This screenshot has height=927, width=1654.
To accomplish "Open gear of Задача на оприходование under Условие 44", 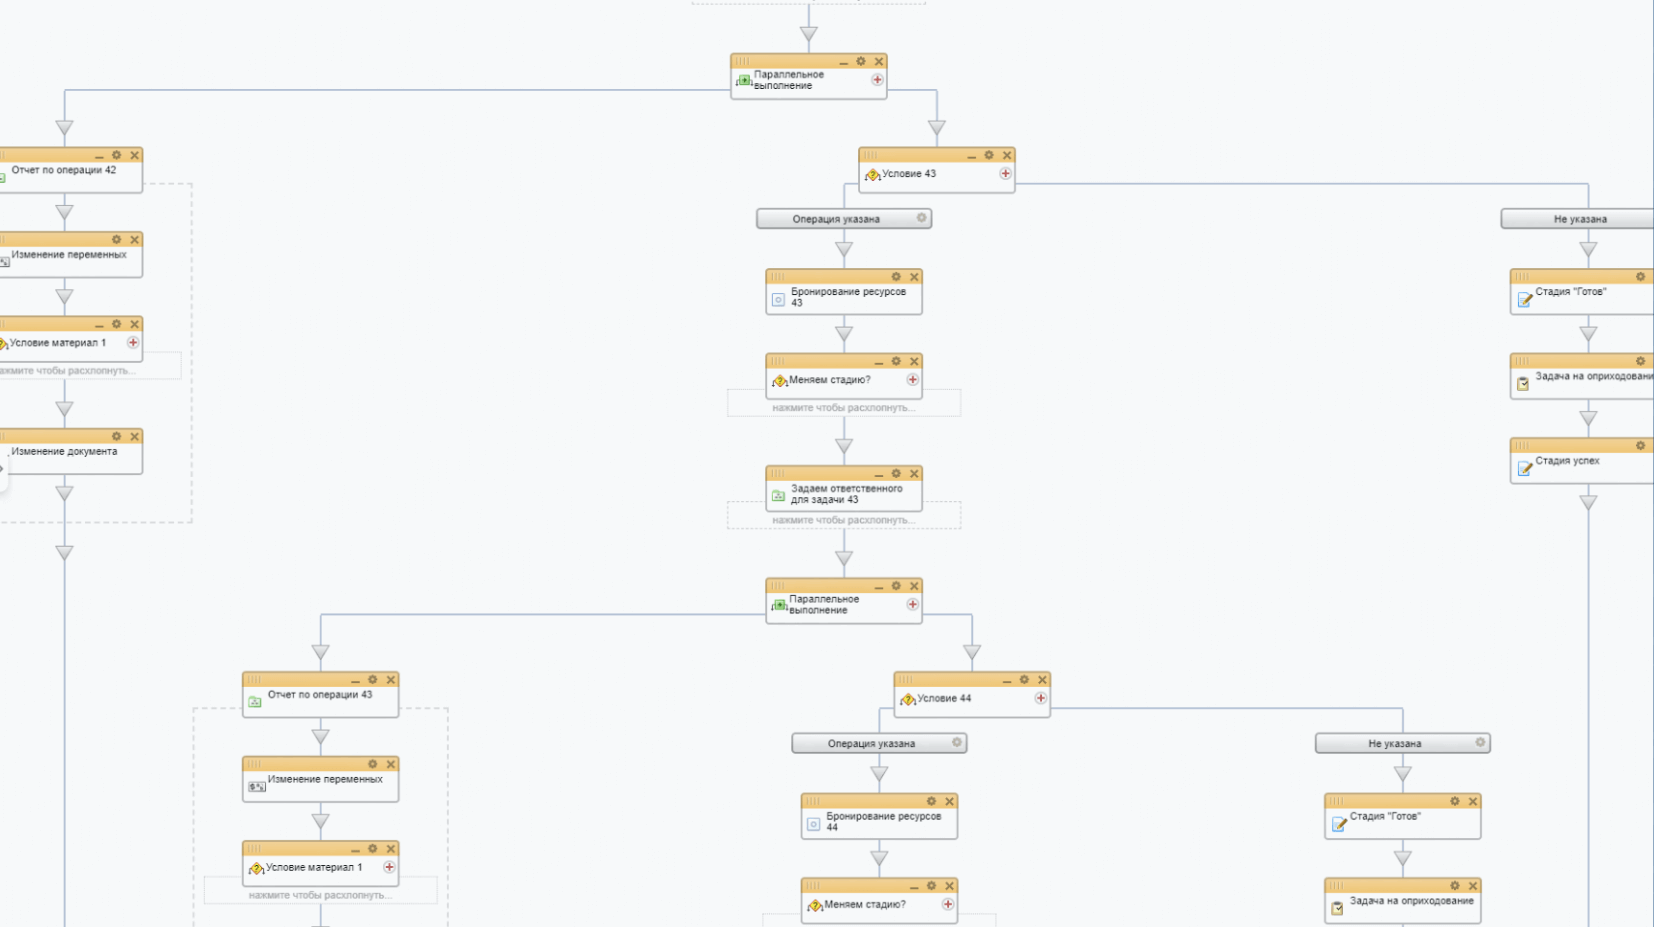I will click(x=1455, y=886).
